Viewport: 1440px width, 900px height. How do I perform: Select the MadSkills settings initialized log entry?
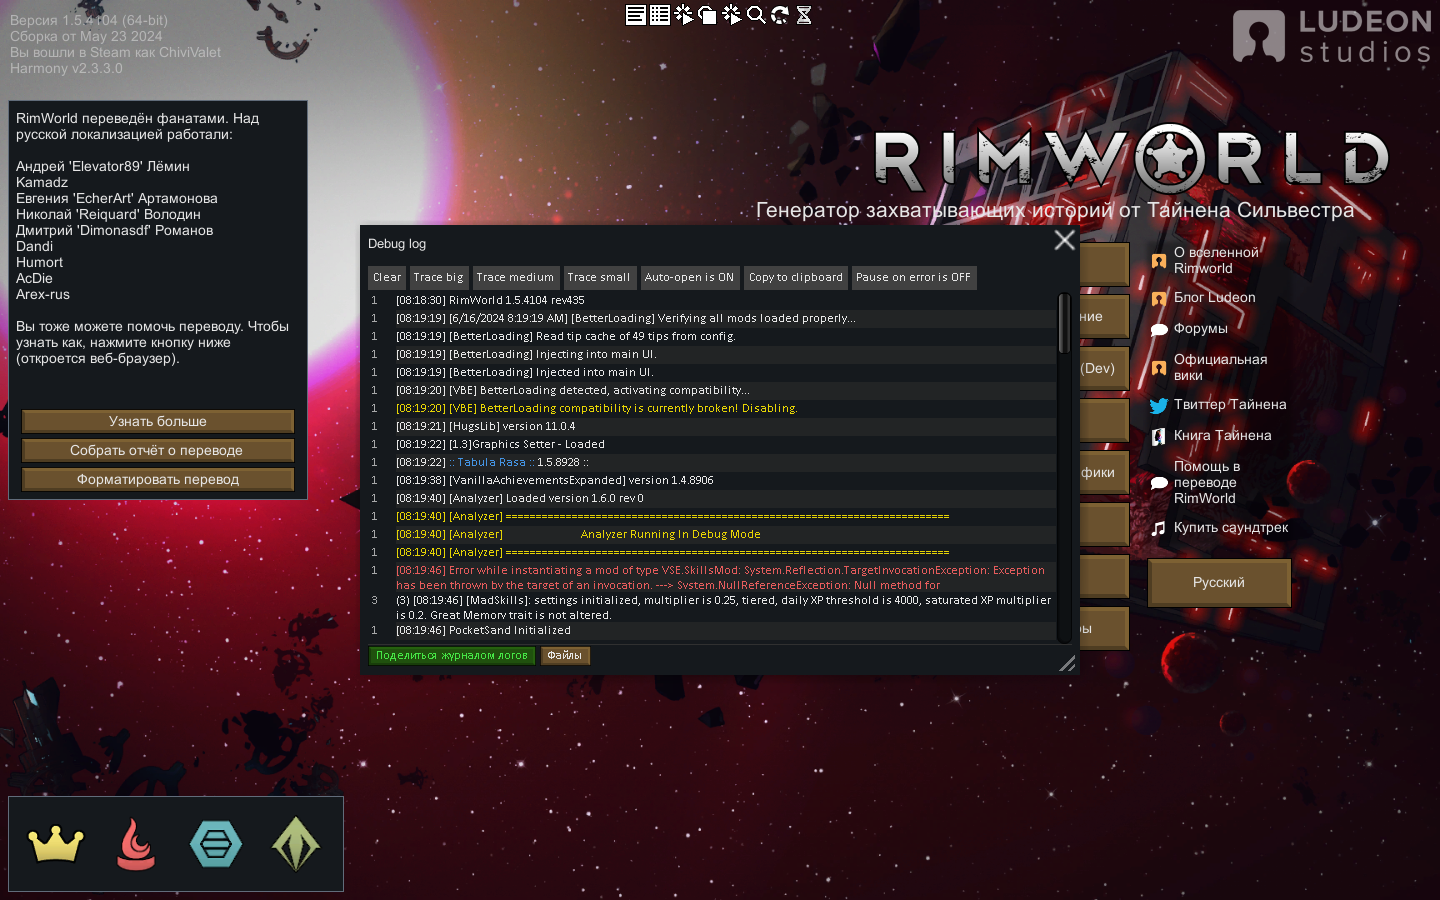[712, 608]
